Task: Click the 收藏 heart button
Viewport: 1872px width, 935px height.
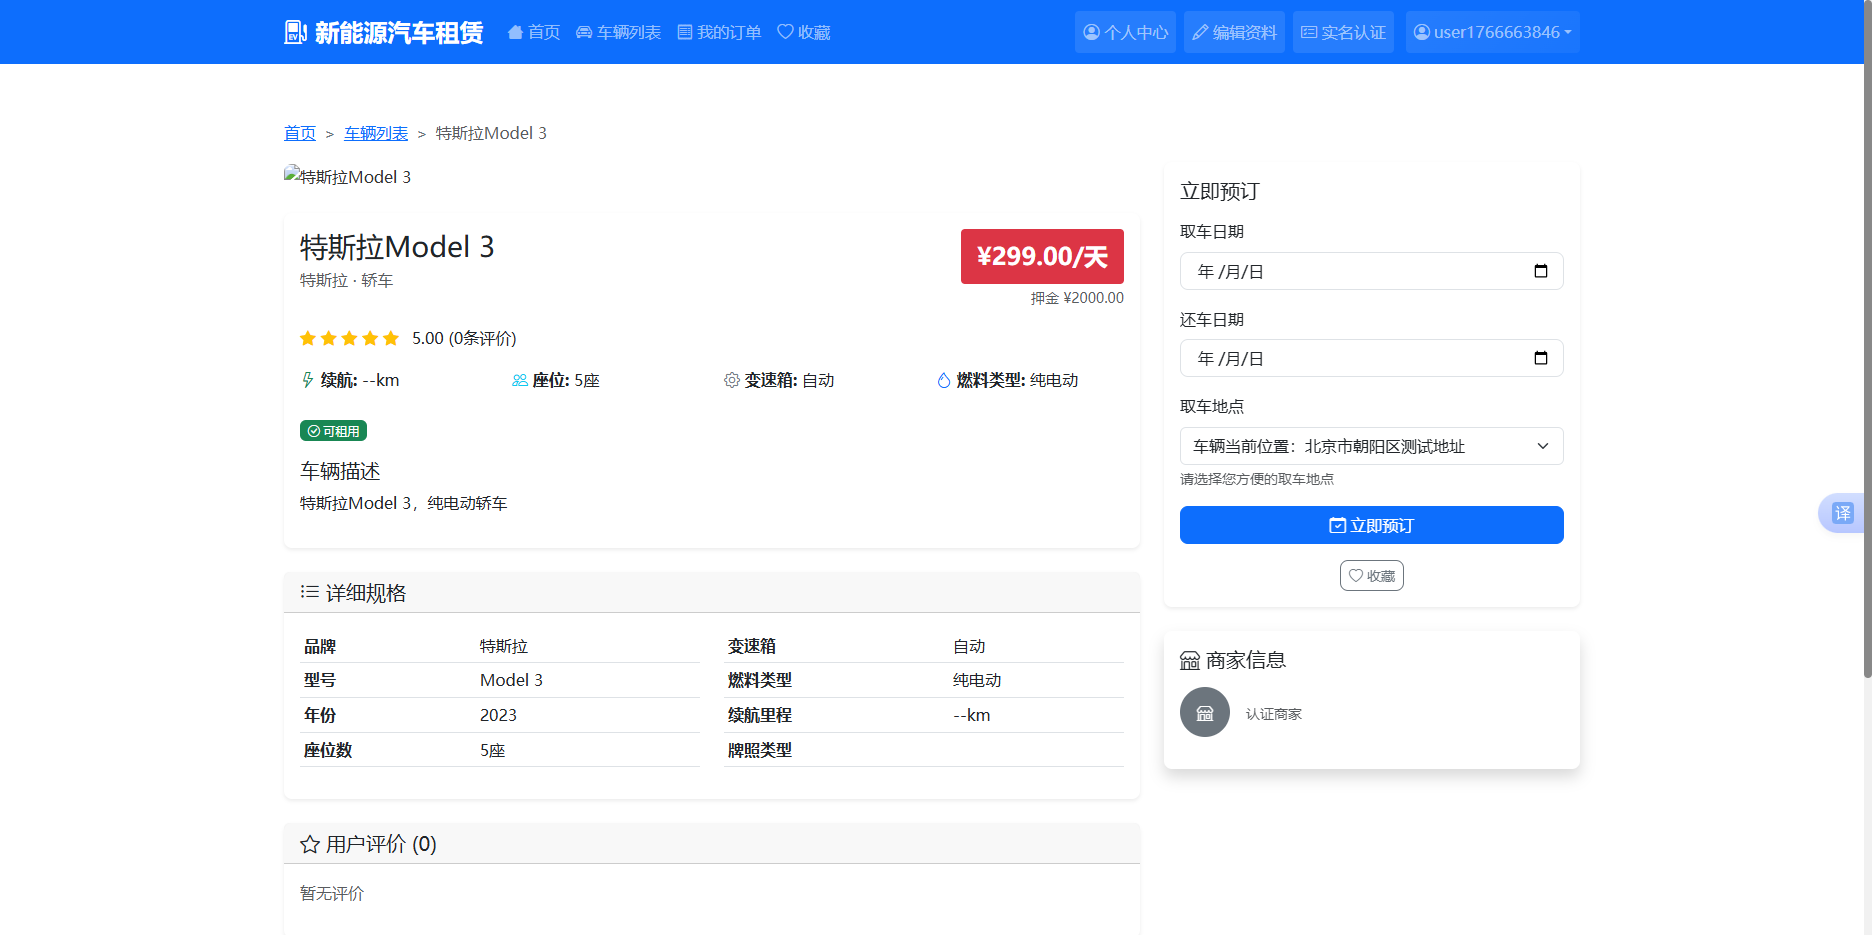Action: [1372, 576]
